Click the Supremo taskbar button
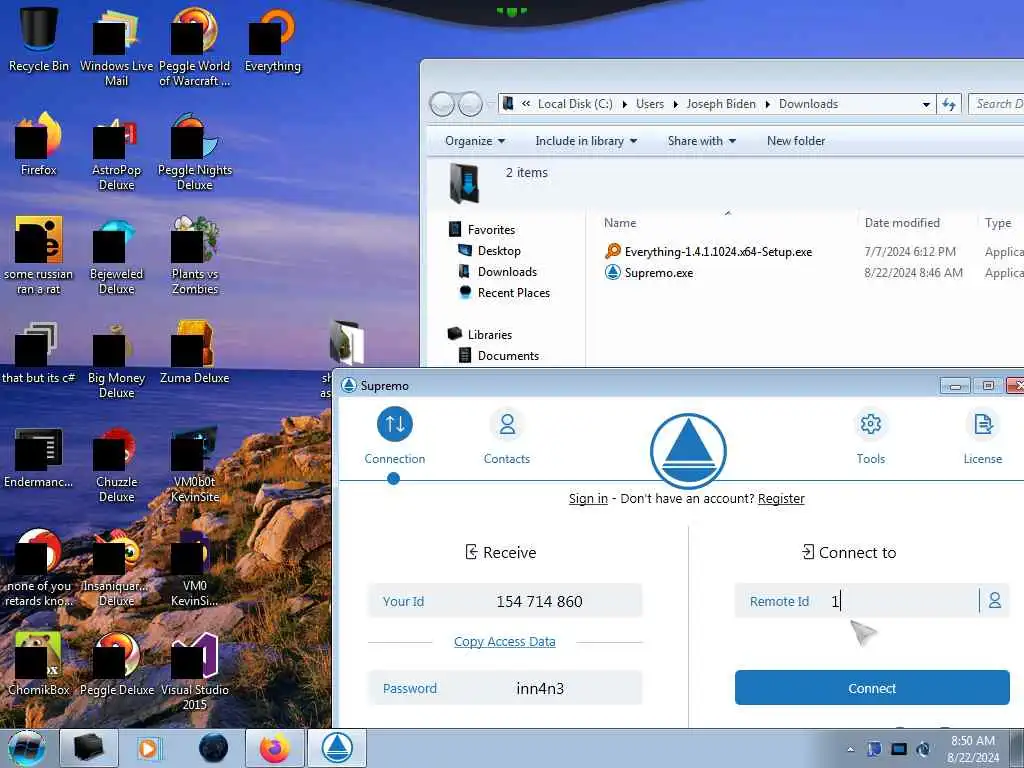The width and height of the screenshot is (1024, 768). (337, 748)
